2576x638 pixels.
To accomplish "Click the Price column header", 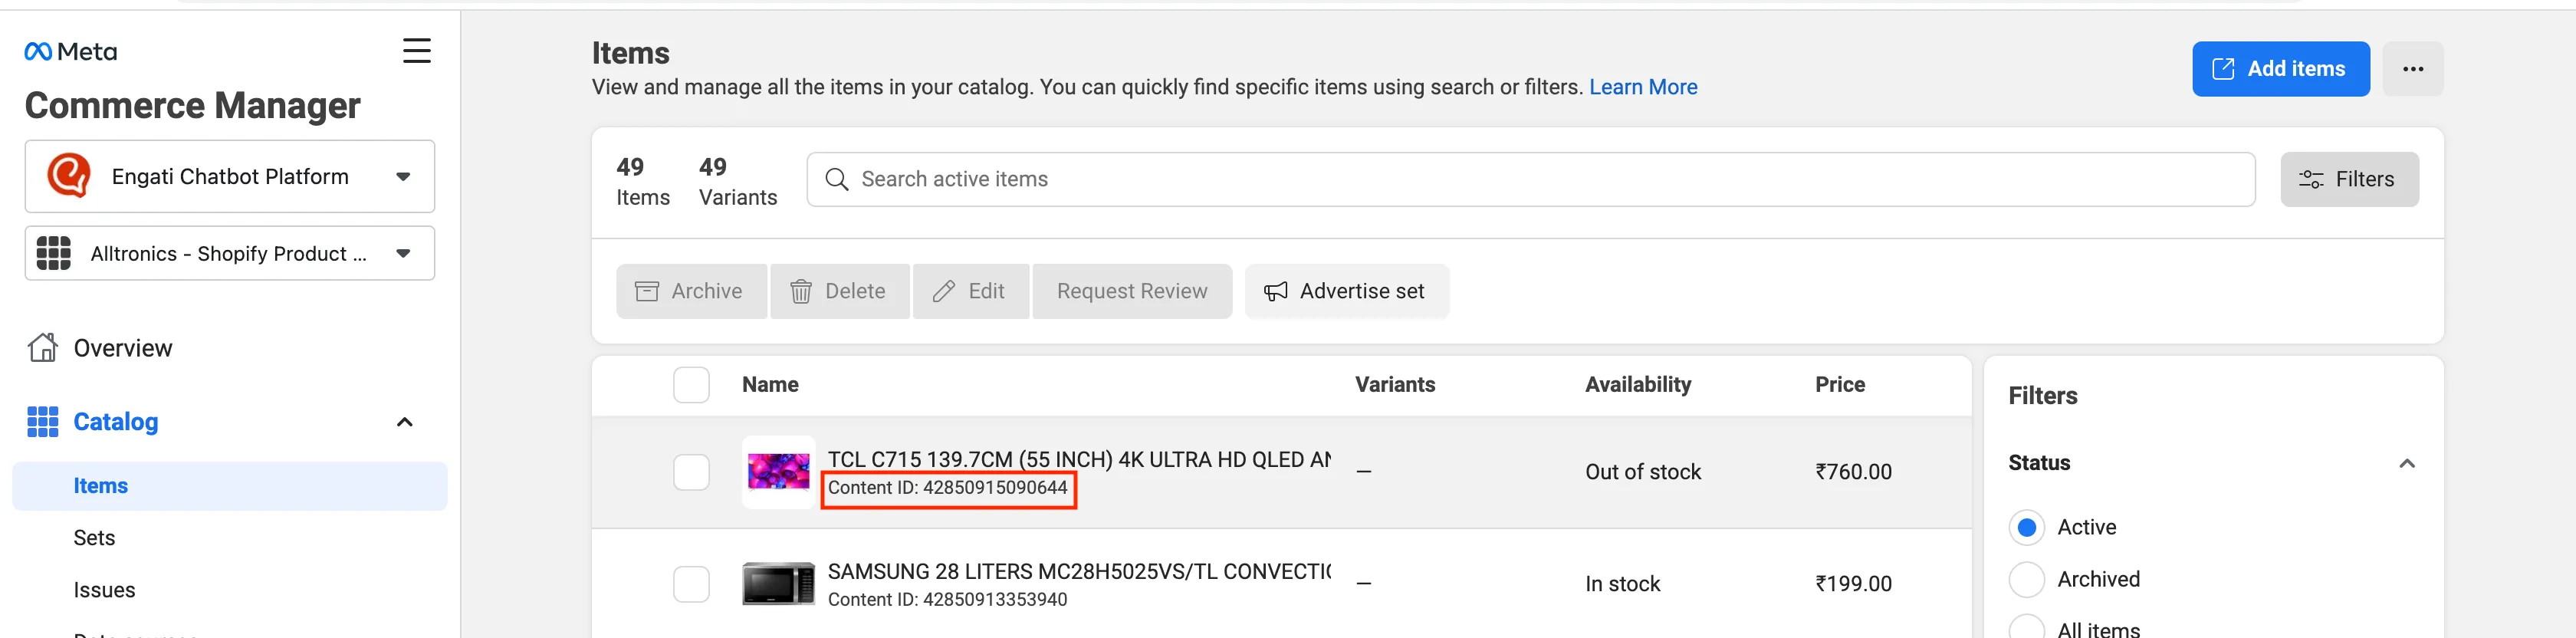I will click(x=1840, y=385).
